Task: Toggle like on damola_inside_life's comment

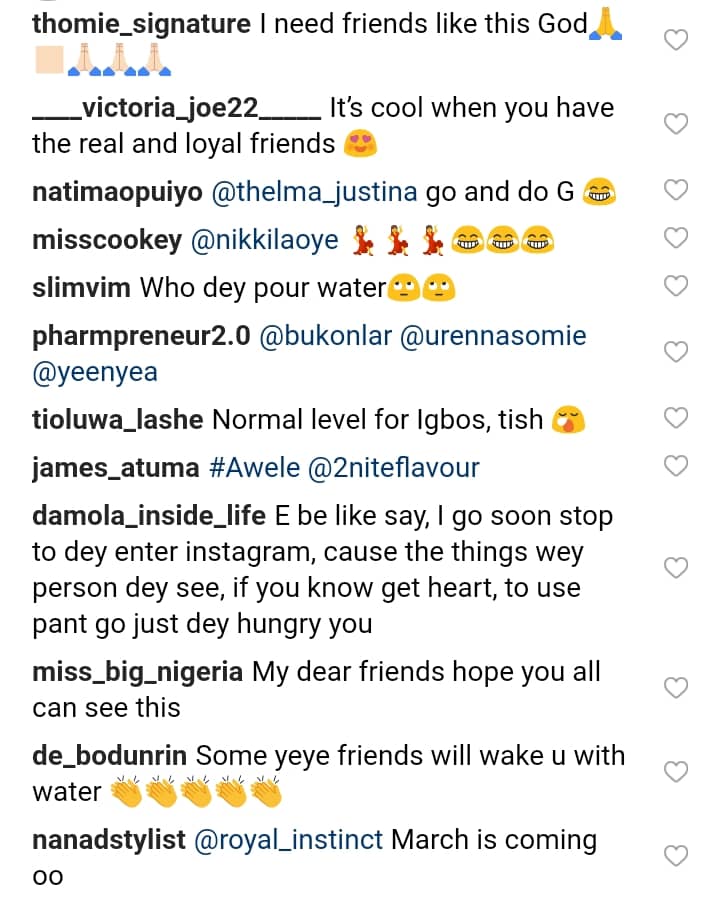Action: pyautogui.click(x=677, y=568)
